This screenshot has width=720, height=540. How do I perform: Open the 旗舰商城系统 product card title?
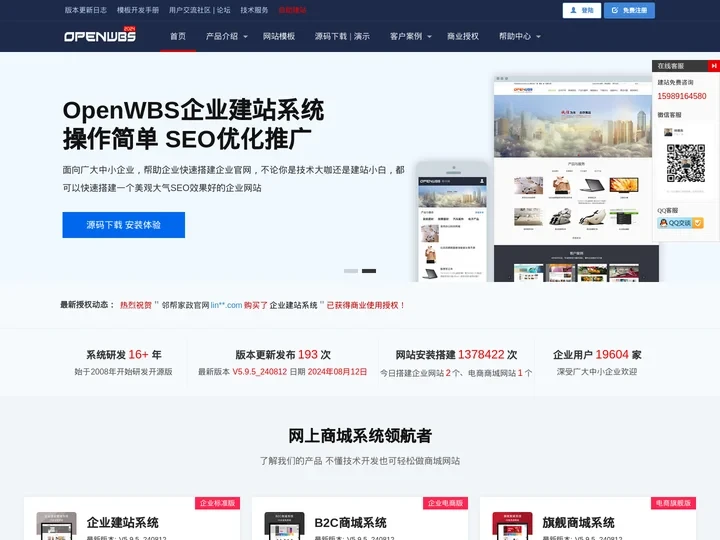(578, 523)
